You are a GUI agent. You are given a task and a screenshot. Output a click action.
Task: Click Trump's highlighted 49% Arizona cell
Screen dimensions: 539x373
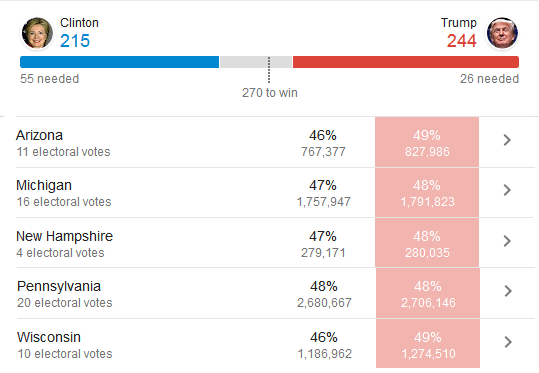coord(427,142)
